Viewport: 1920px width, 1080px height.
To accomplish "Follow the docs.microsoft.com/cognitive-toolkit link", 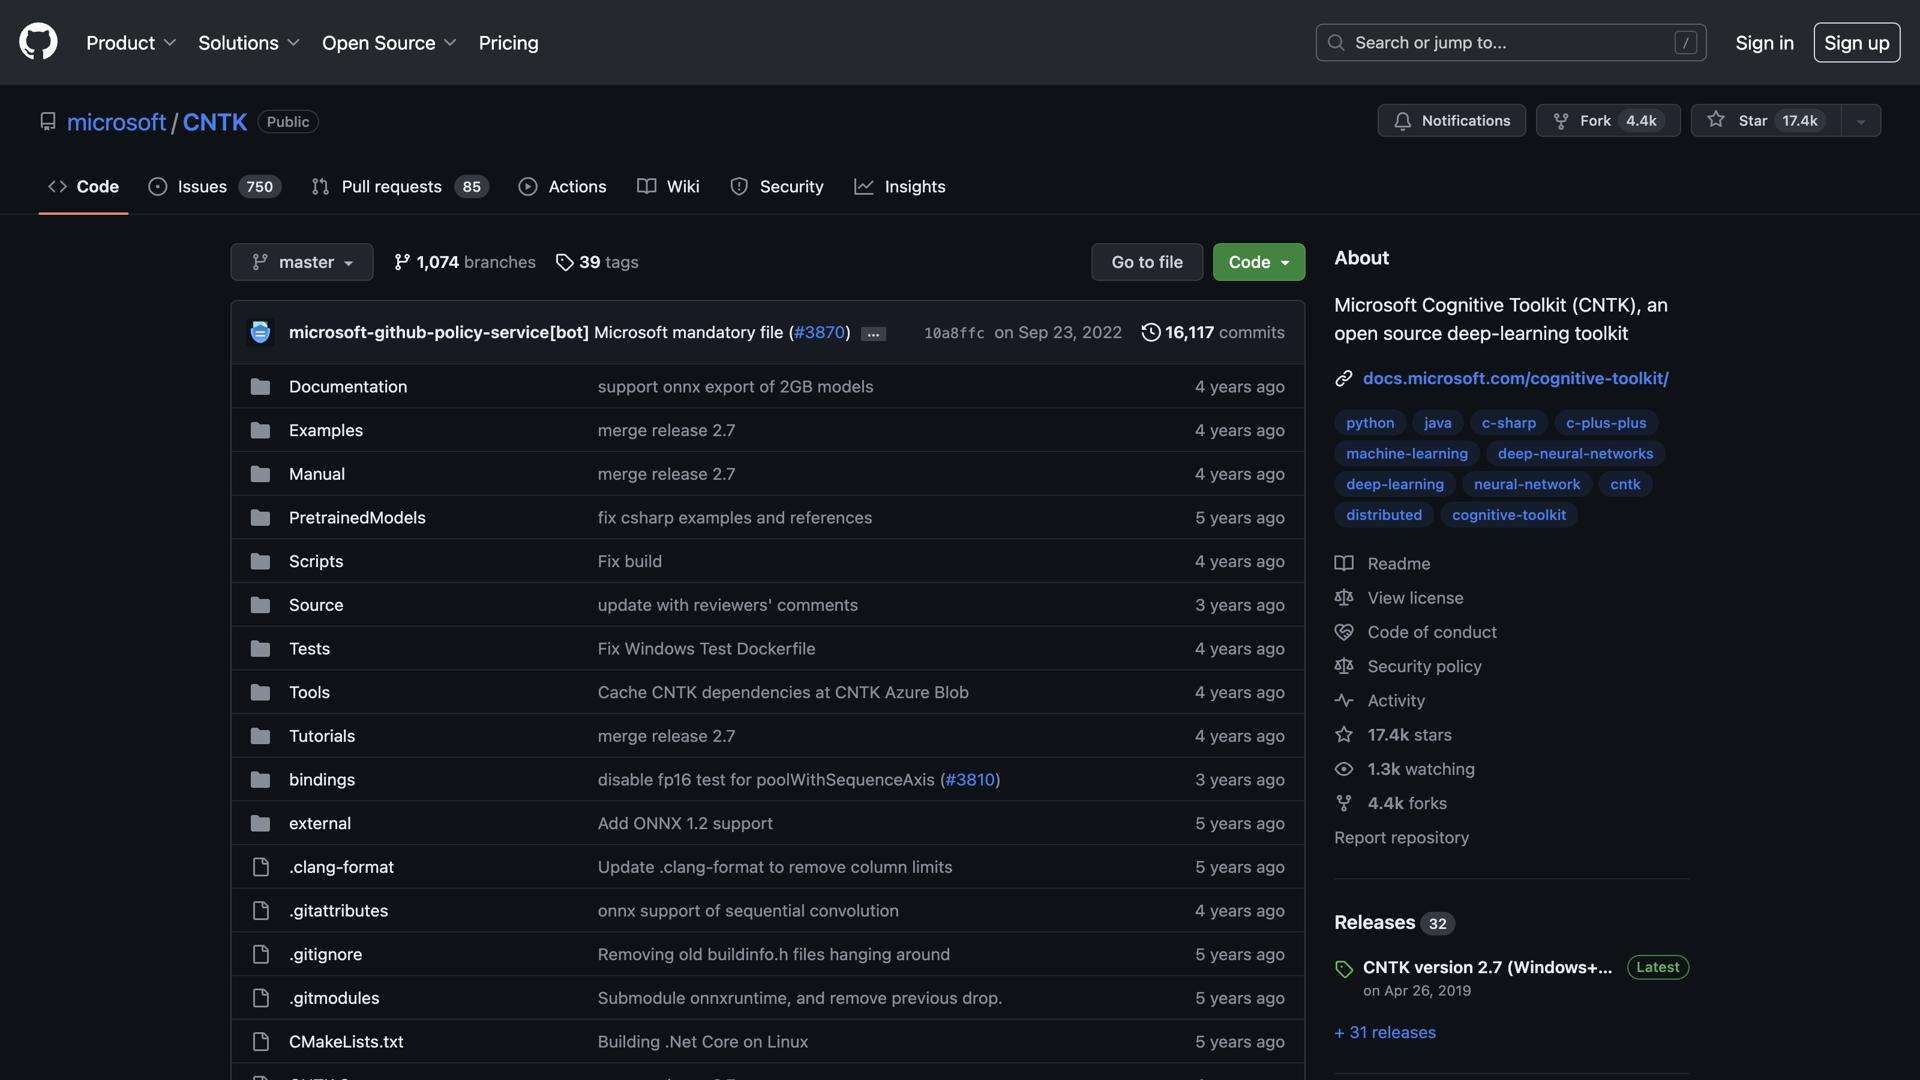I will click(1516, 378).
